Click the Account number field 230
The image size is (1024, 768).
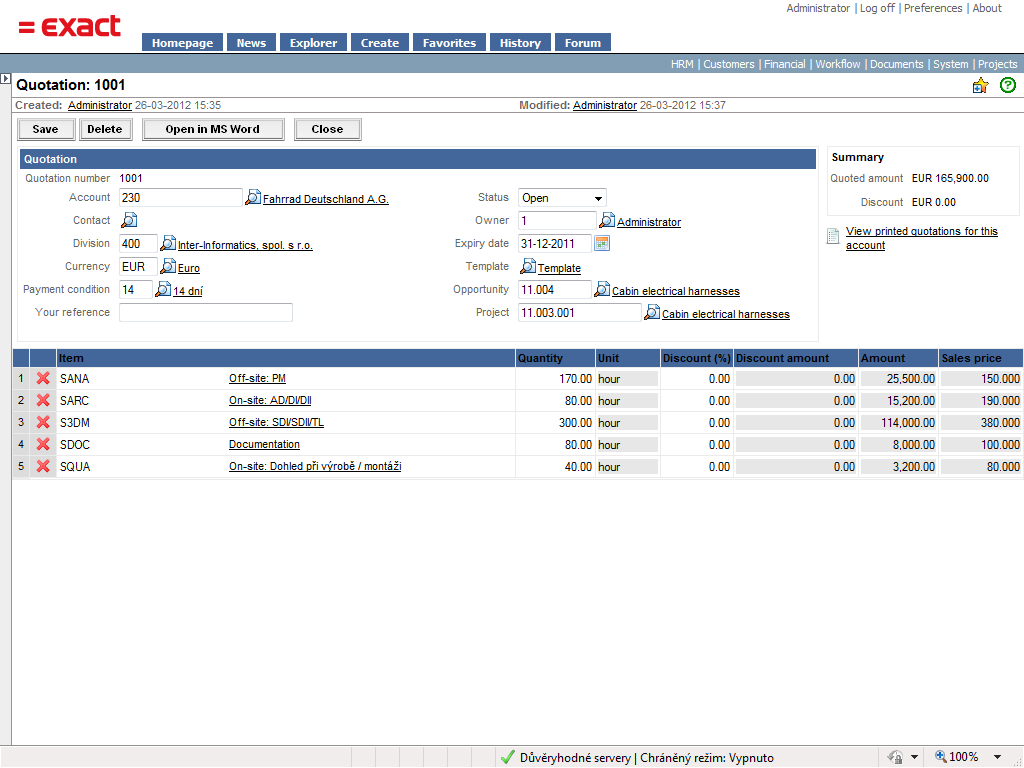181,197
